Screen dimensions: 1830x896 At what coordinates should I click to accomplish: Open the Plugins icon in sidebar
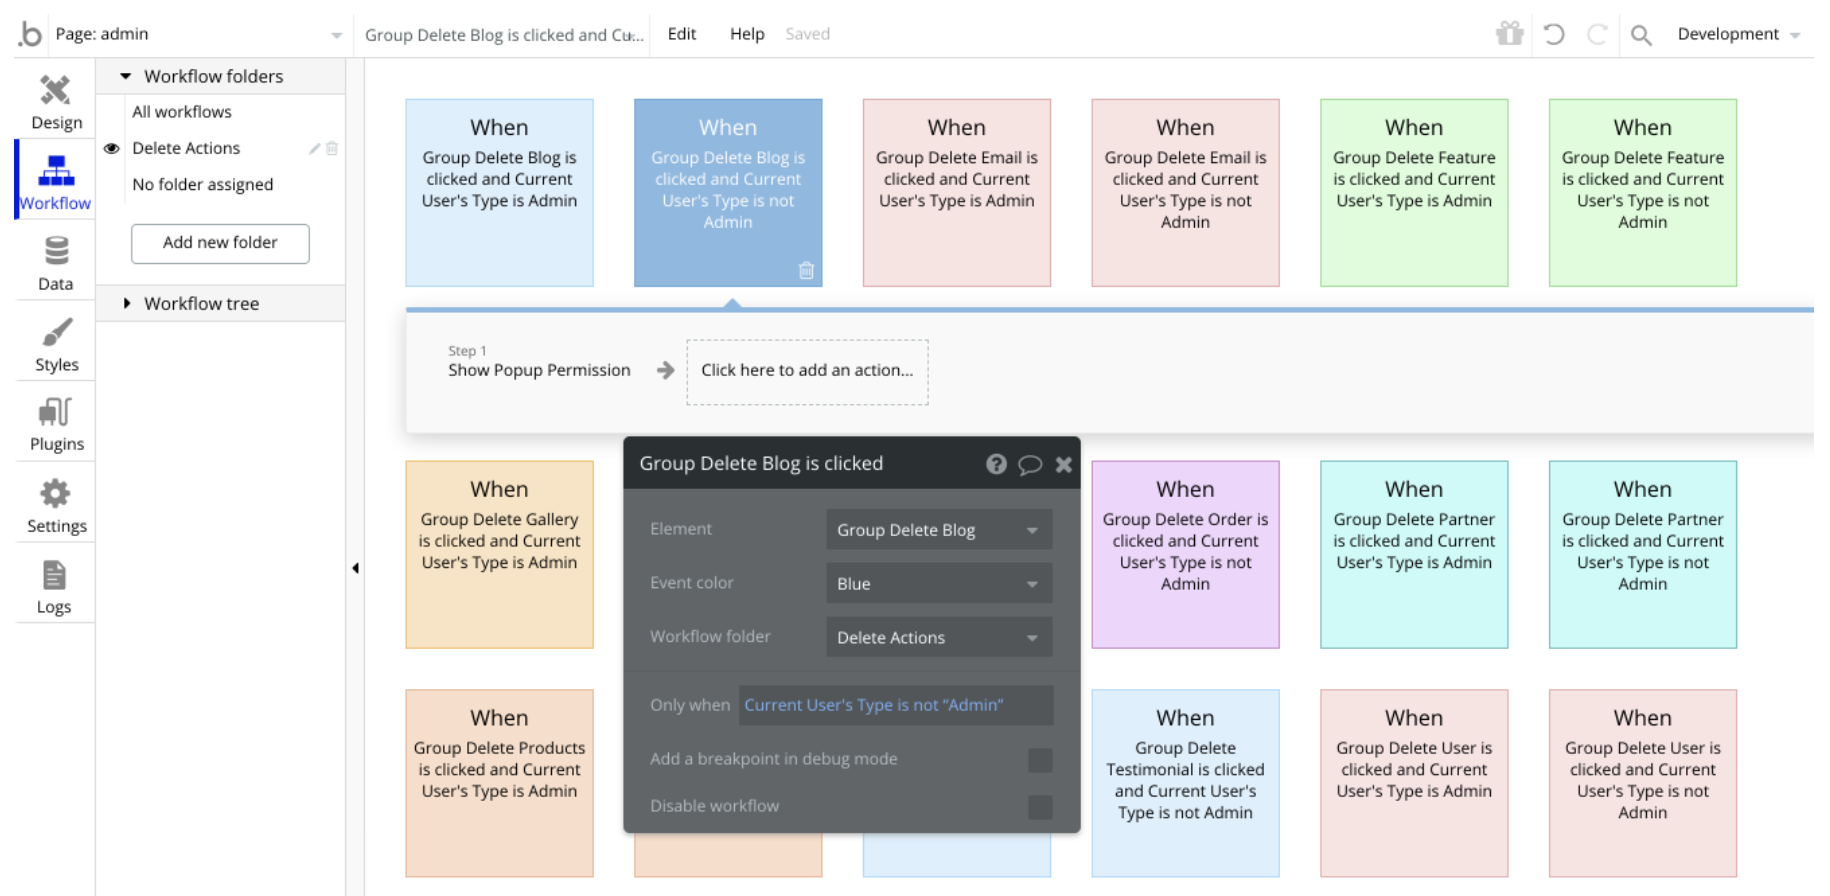coord(56,412)
